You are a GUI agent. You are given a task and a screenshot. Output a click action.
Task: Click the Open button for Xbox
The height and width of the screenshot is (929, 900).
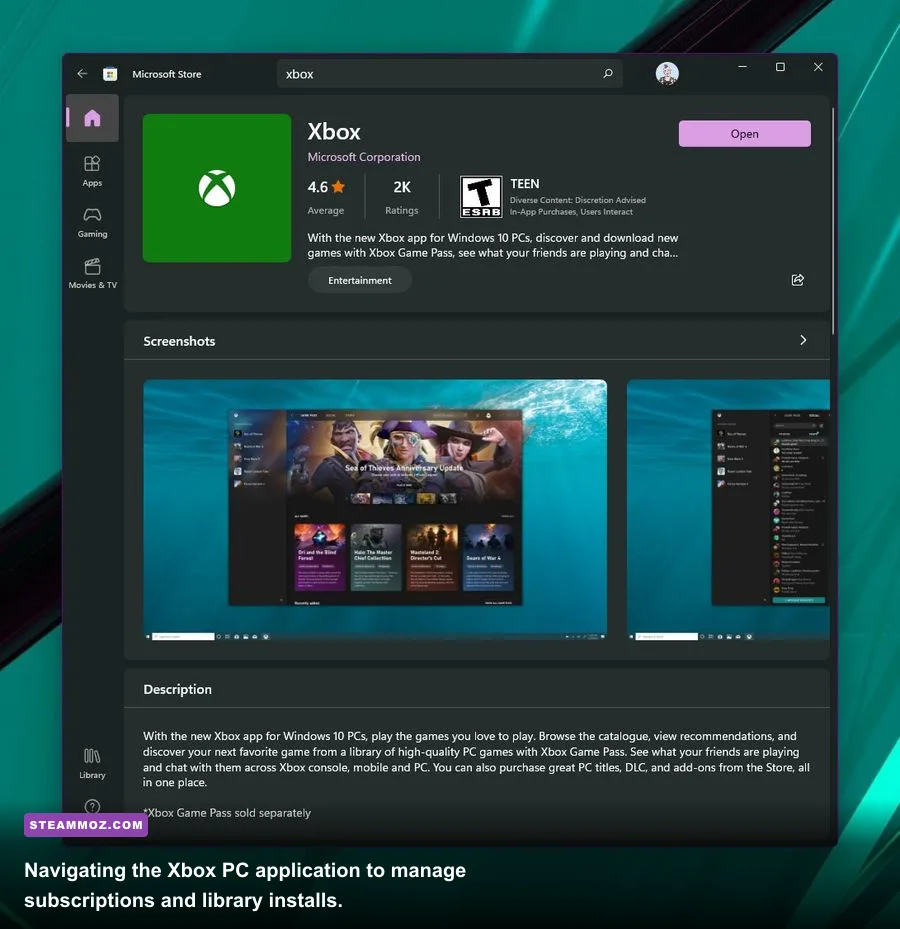click(x=745, y=134)
